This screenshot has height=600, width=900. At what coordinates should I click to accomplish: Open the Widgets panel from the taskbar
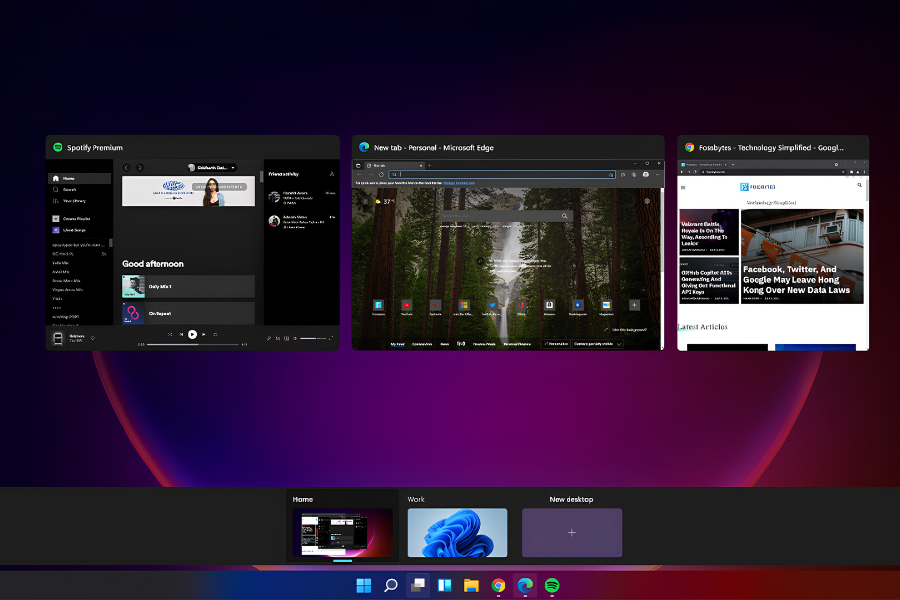[445, 585]
